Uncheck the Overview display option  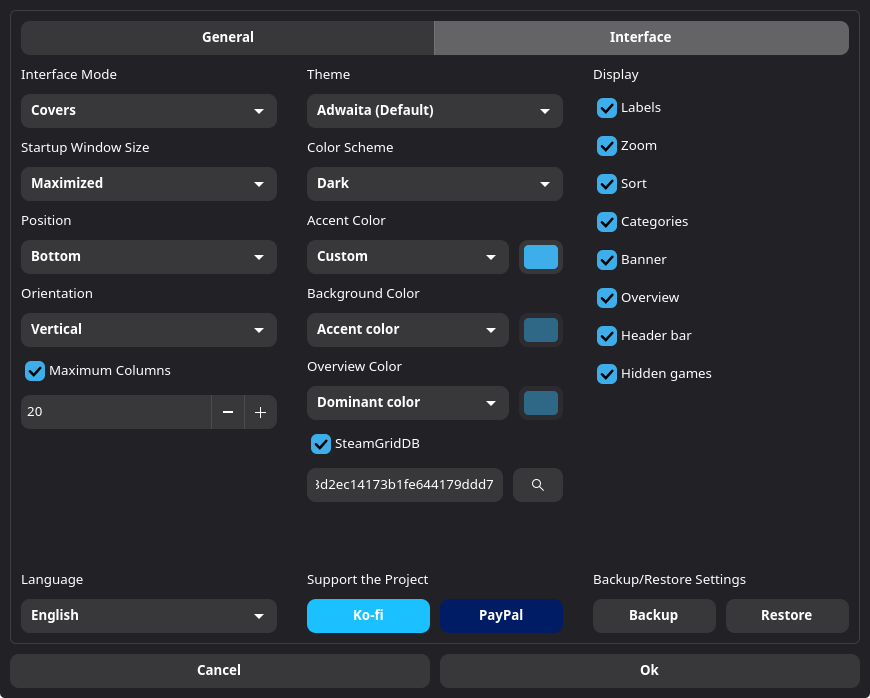point(606,298)
